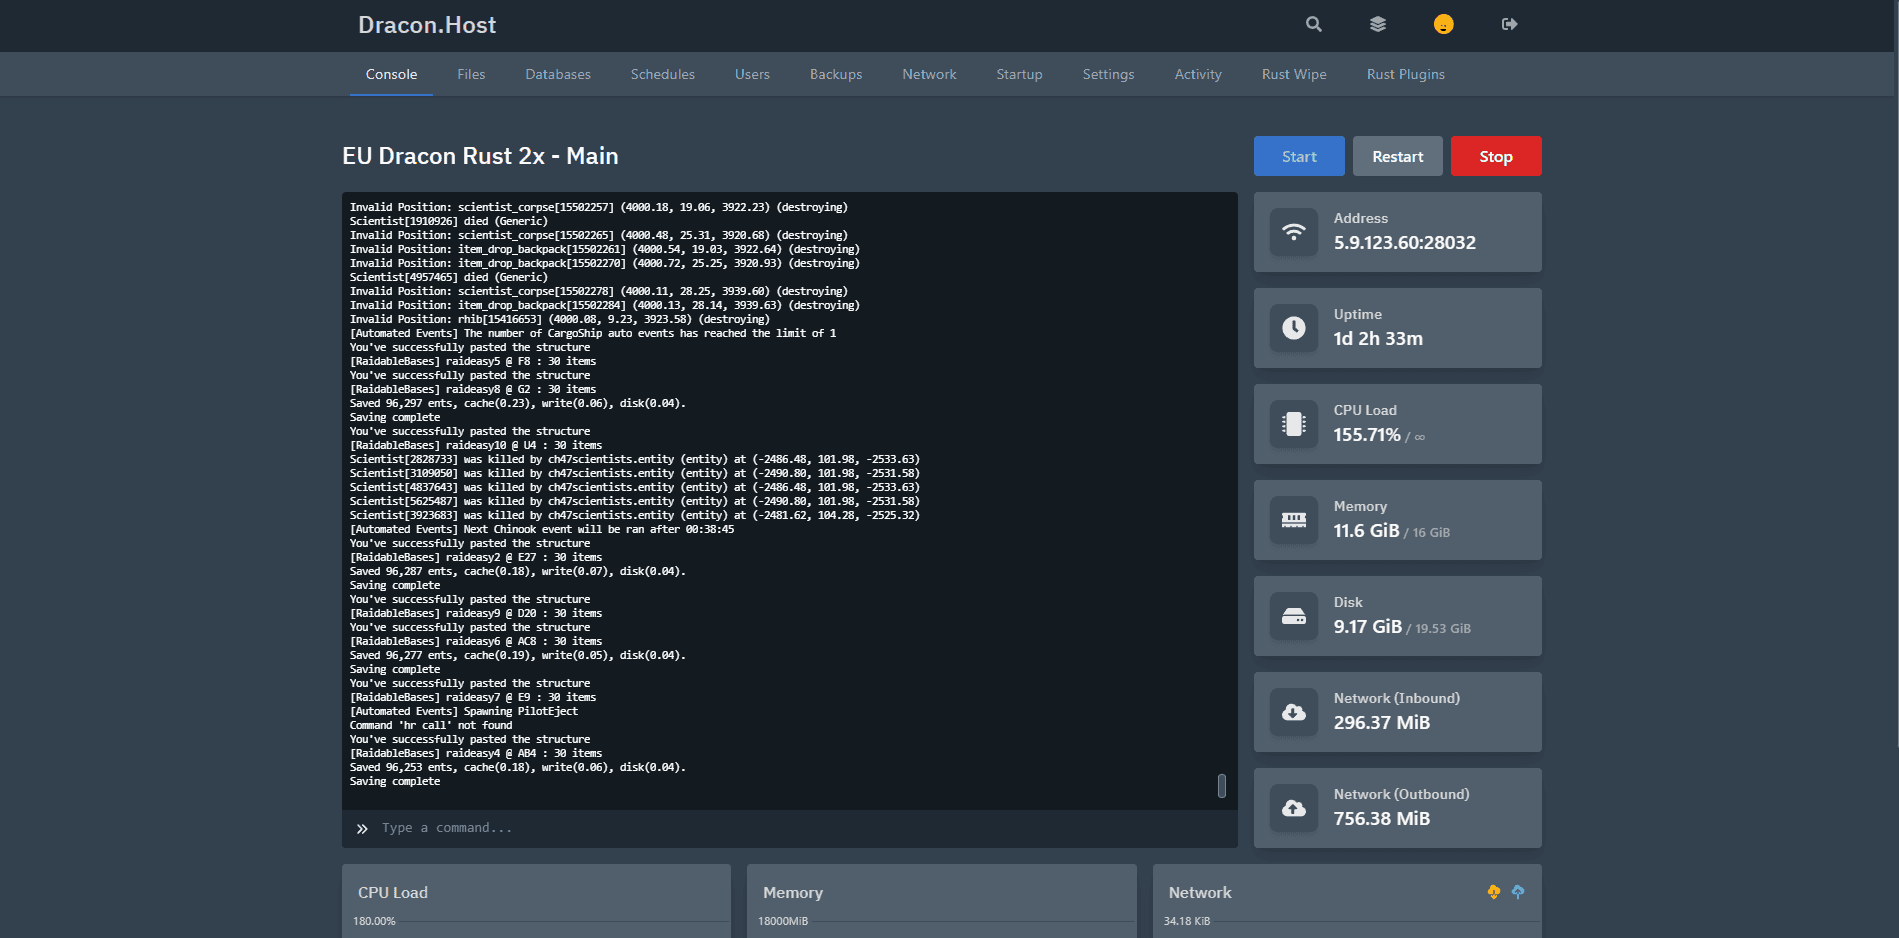Switch to the Files tab

(470, 74)
